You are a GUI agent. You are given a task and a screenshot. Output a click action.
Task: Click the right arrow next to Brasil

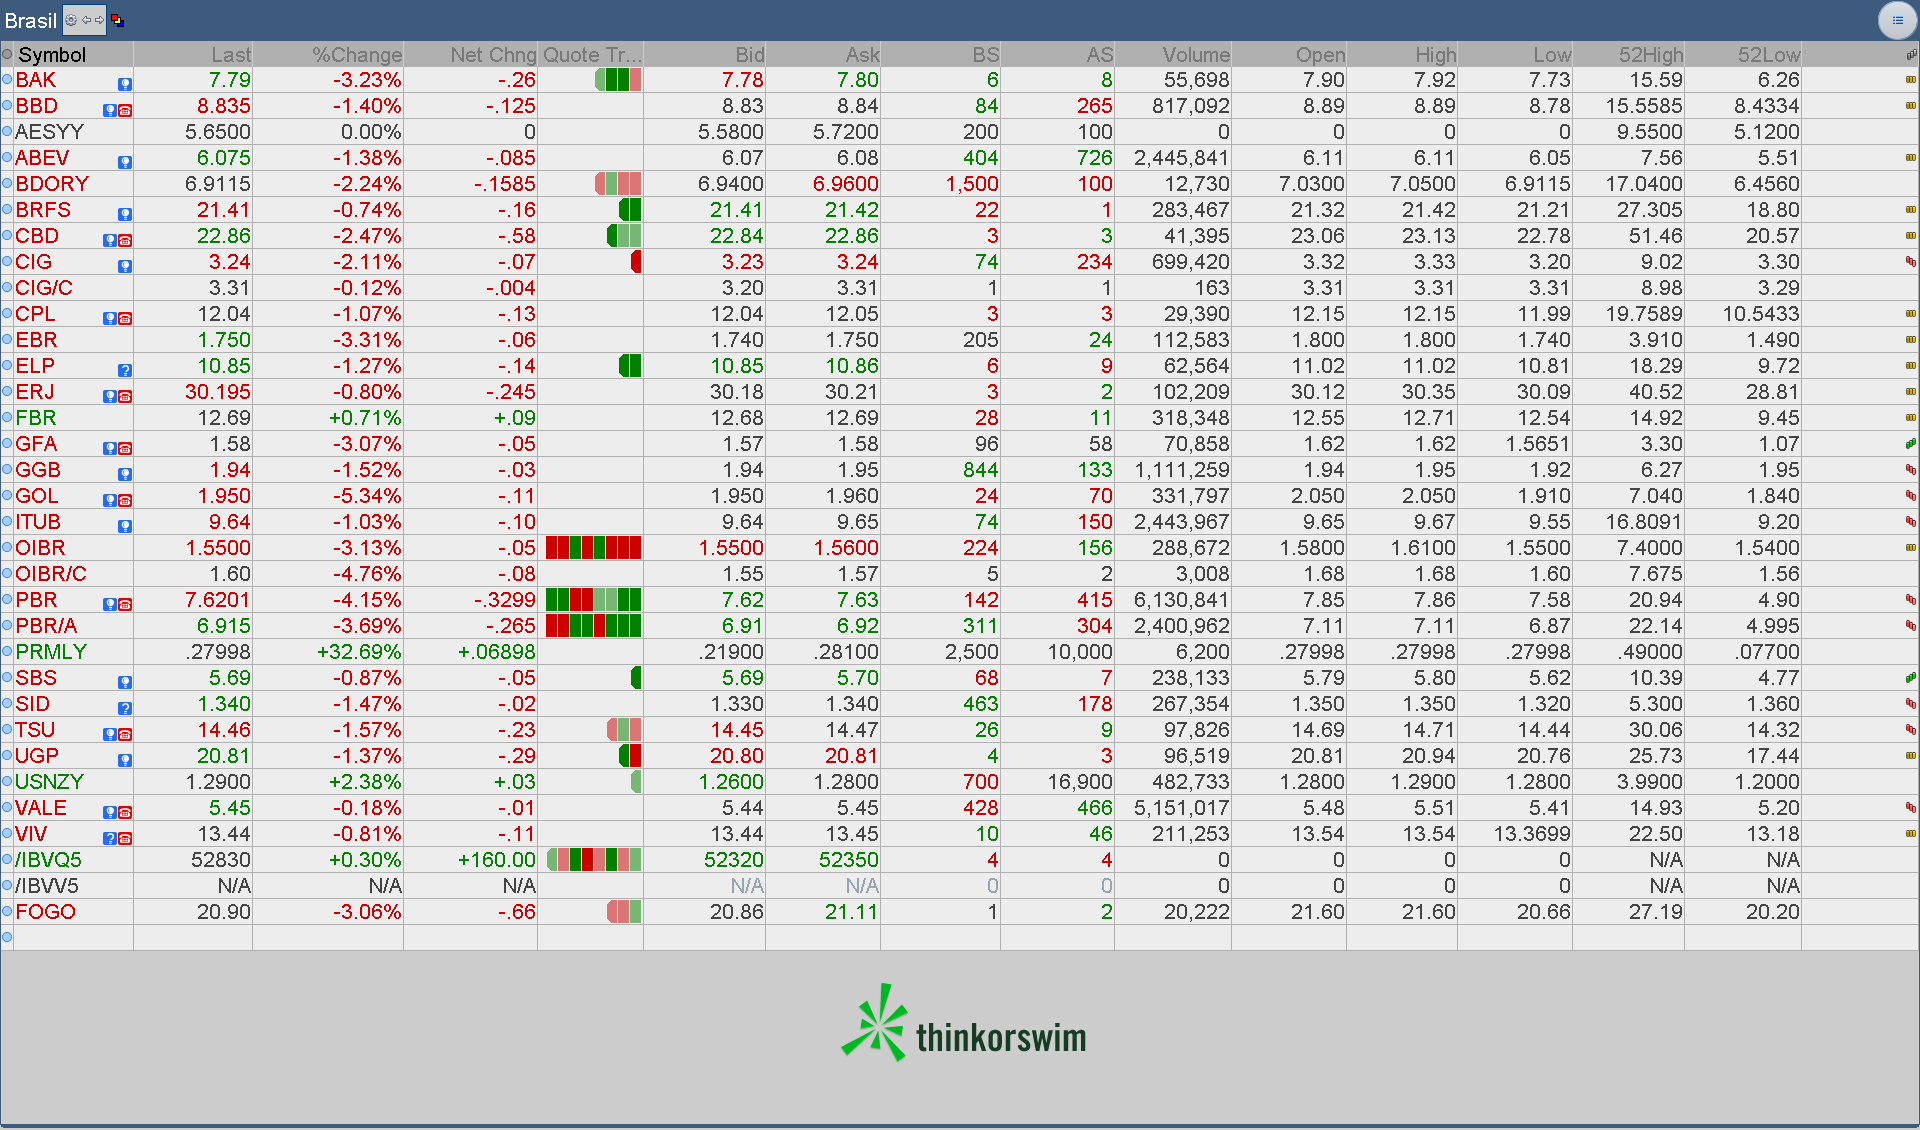[x=99, y=20]
